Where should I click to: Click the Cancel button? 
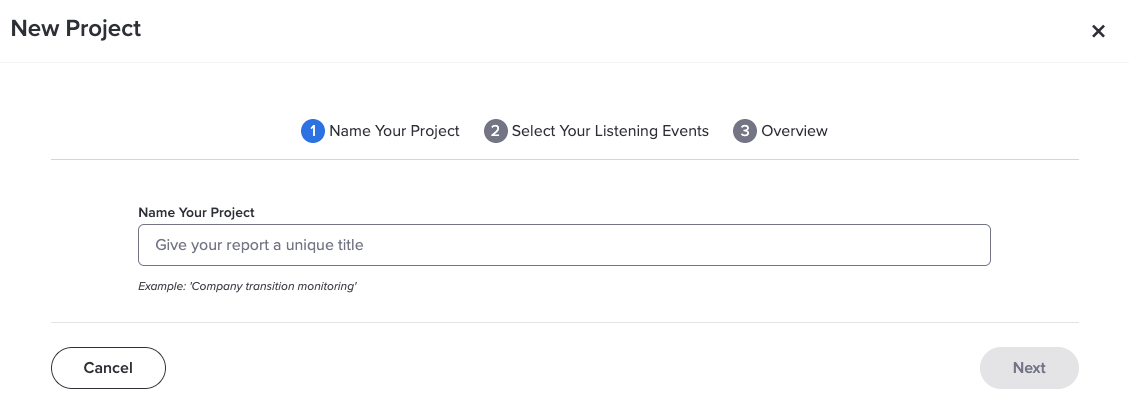tap(108, 368)
